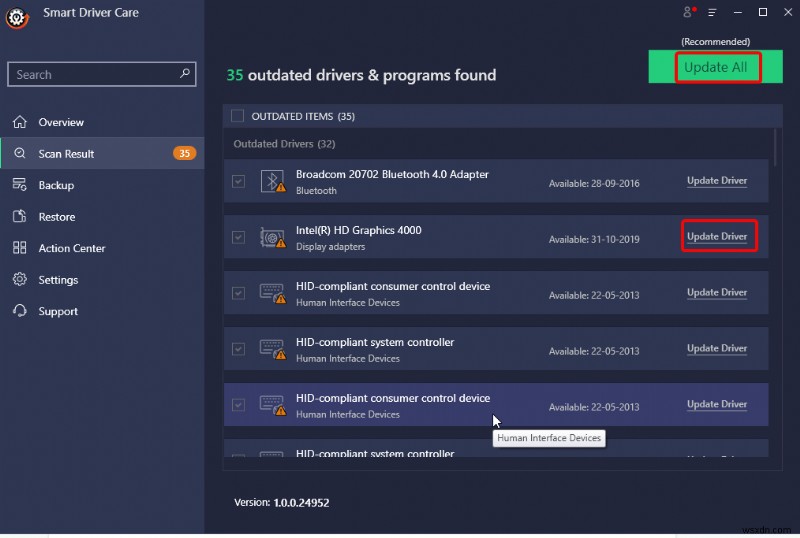Click the driver list vertical scrollbar

point(775,147)
